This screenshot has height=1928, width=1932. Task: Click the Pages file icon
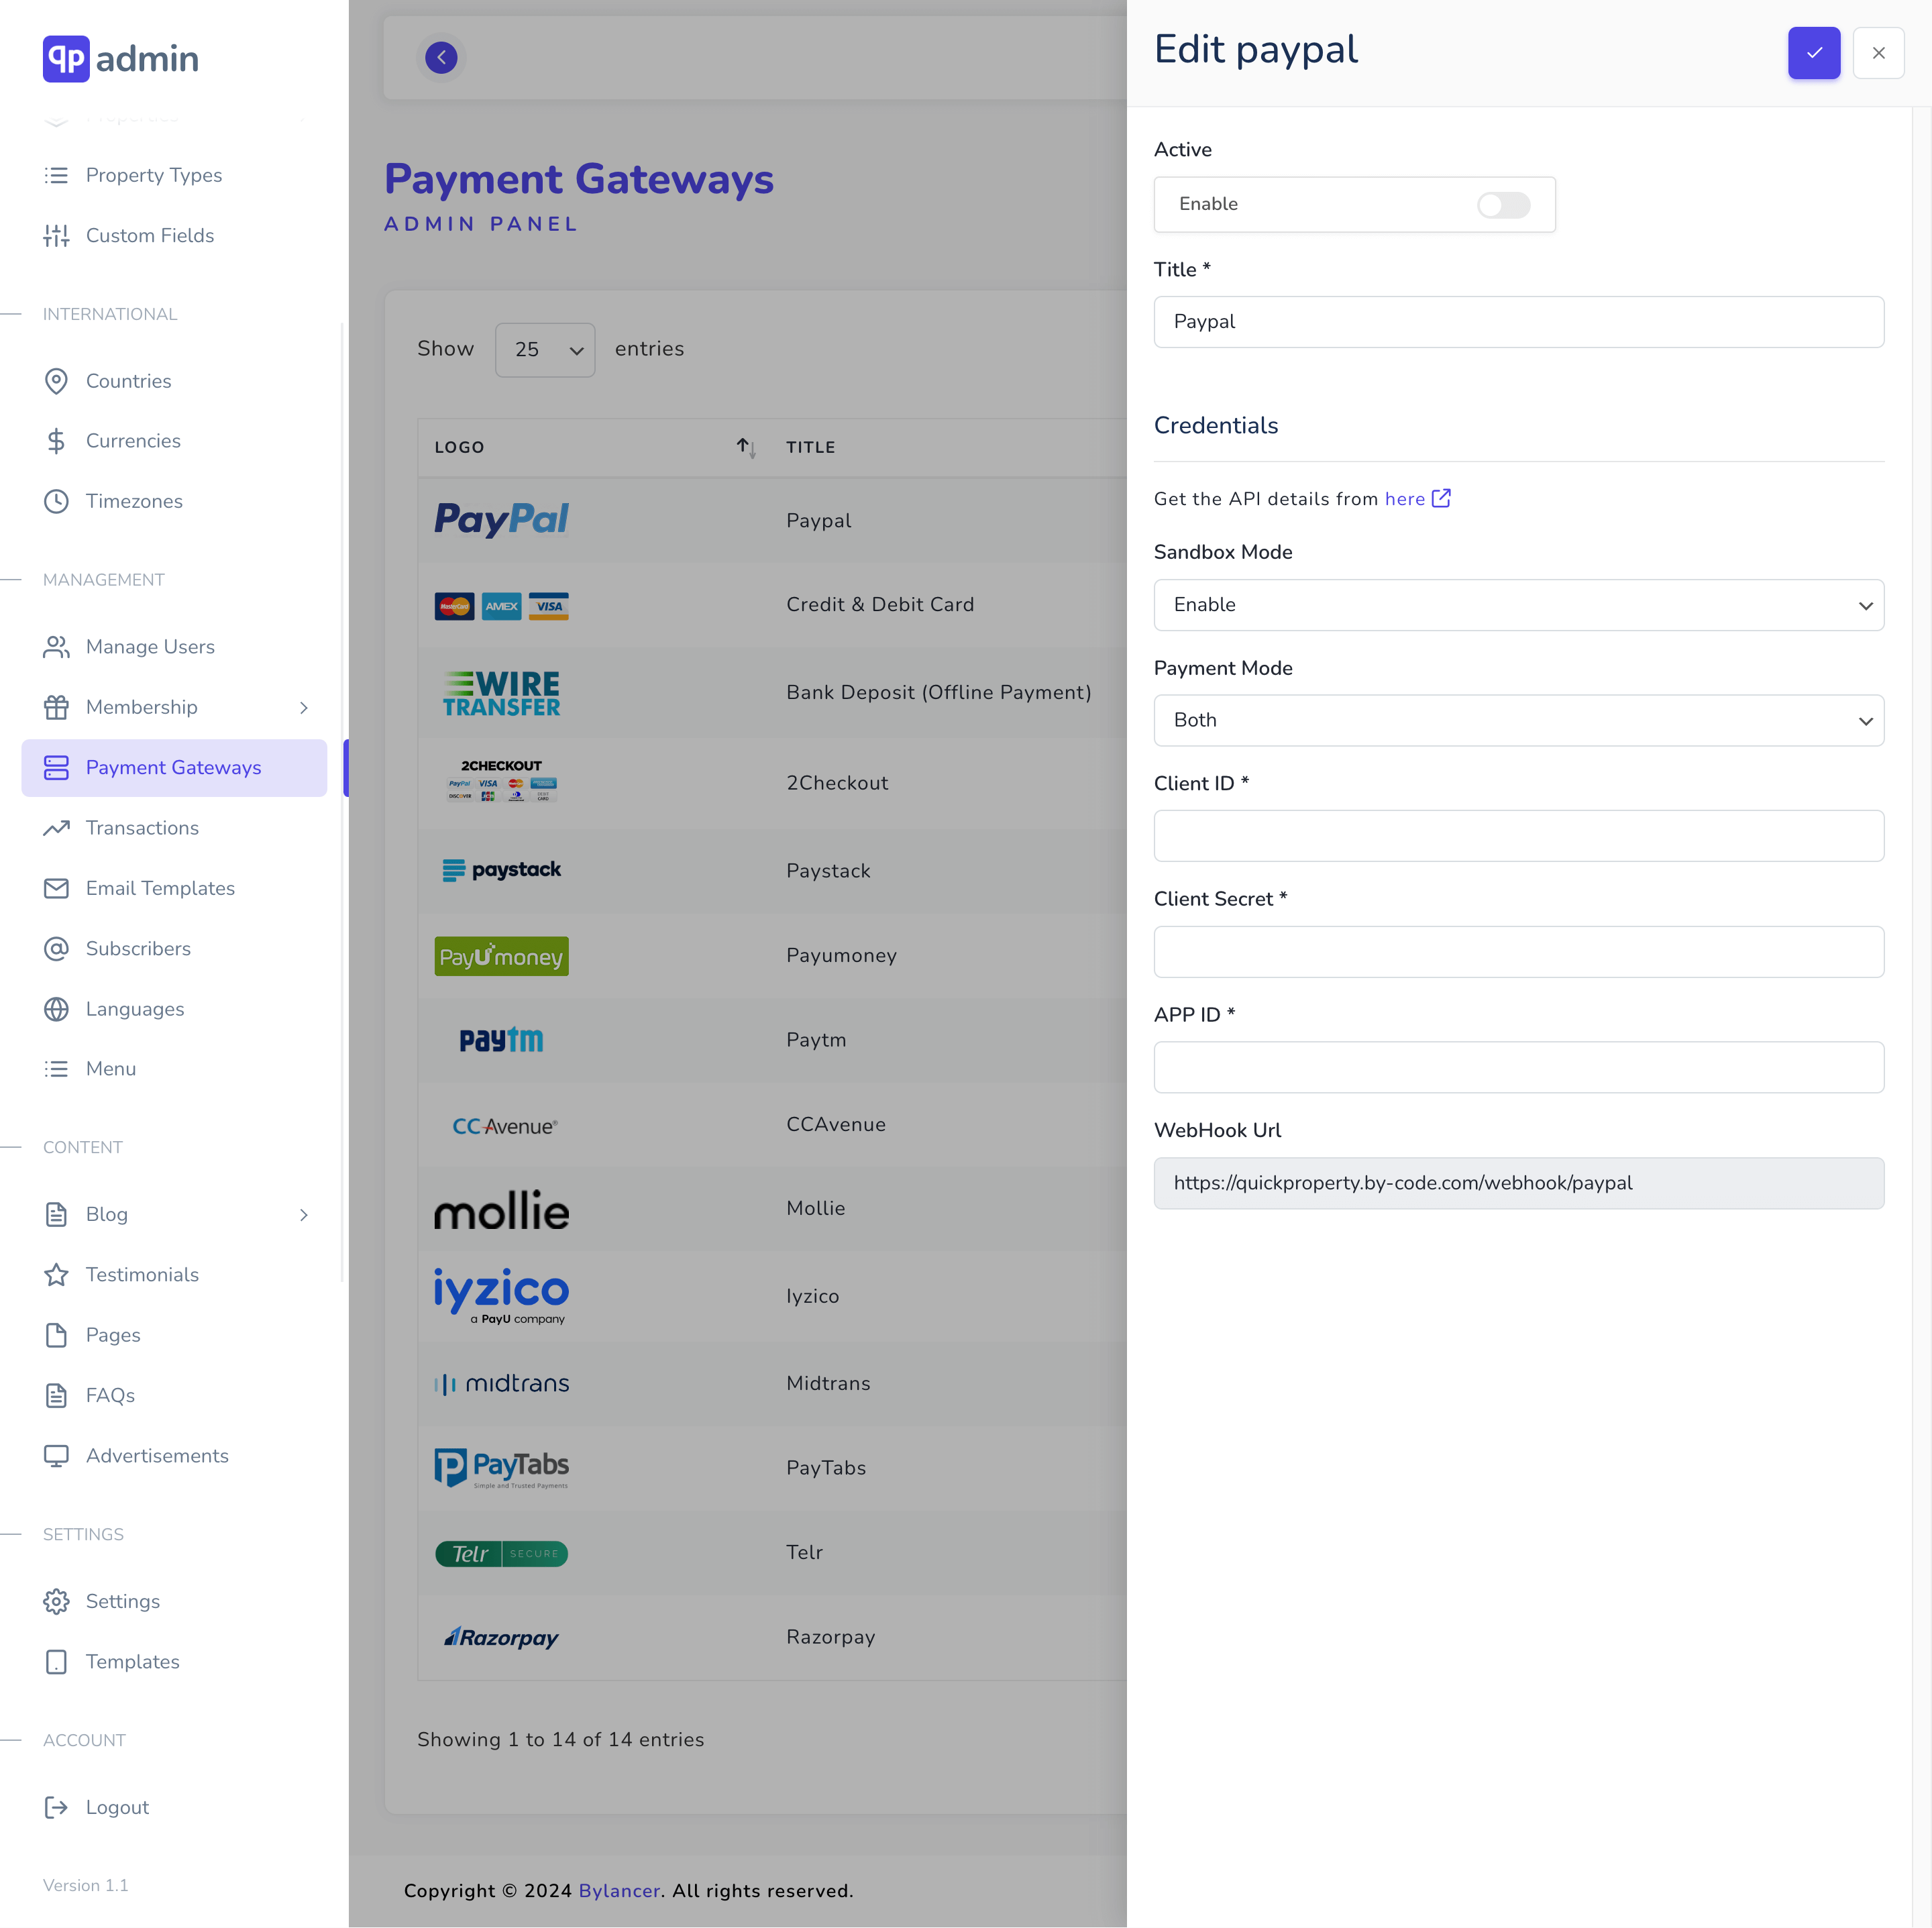(56, 1335)
